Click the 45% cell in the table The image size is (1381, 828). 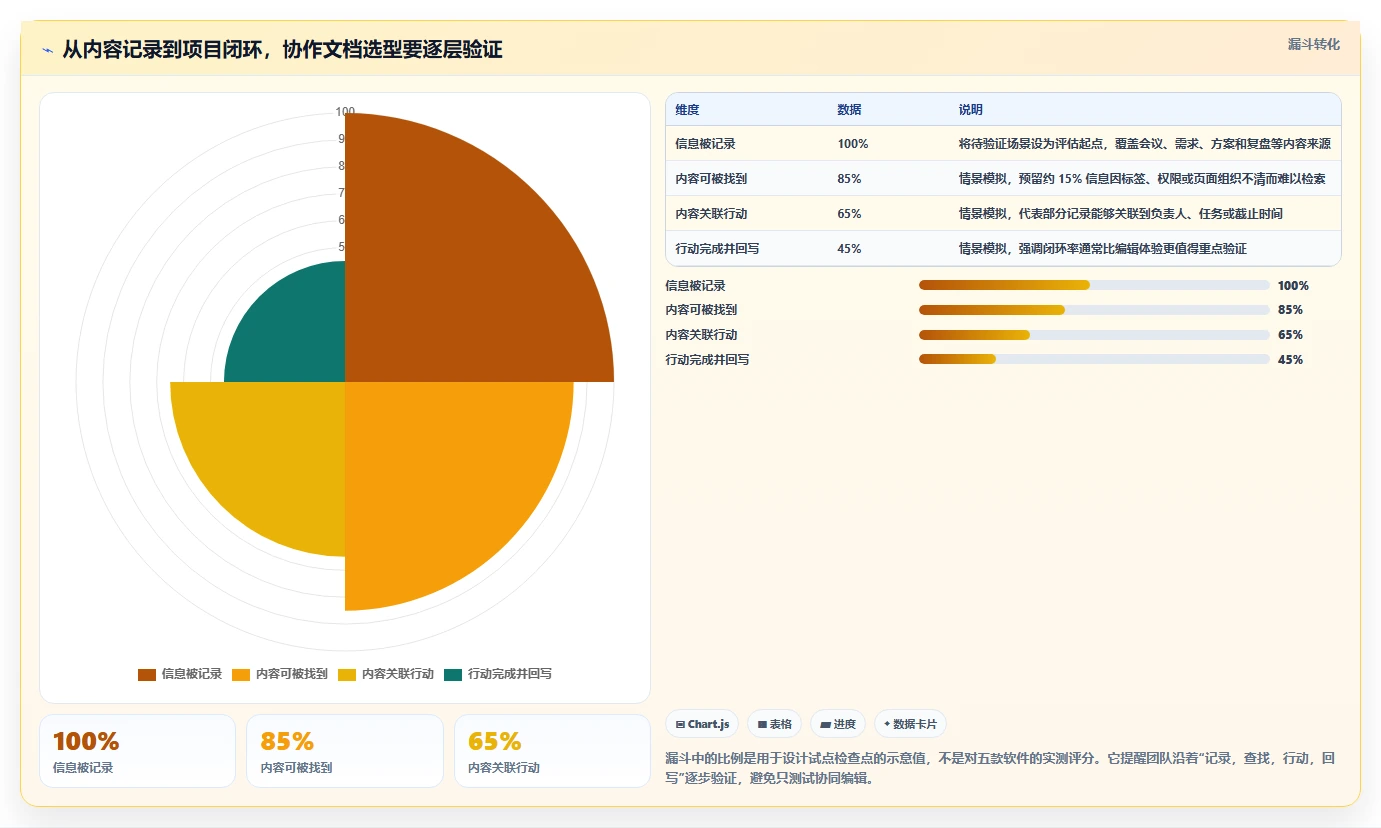pos(849,249)
